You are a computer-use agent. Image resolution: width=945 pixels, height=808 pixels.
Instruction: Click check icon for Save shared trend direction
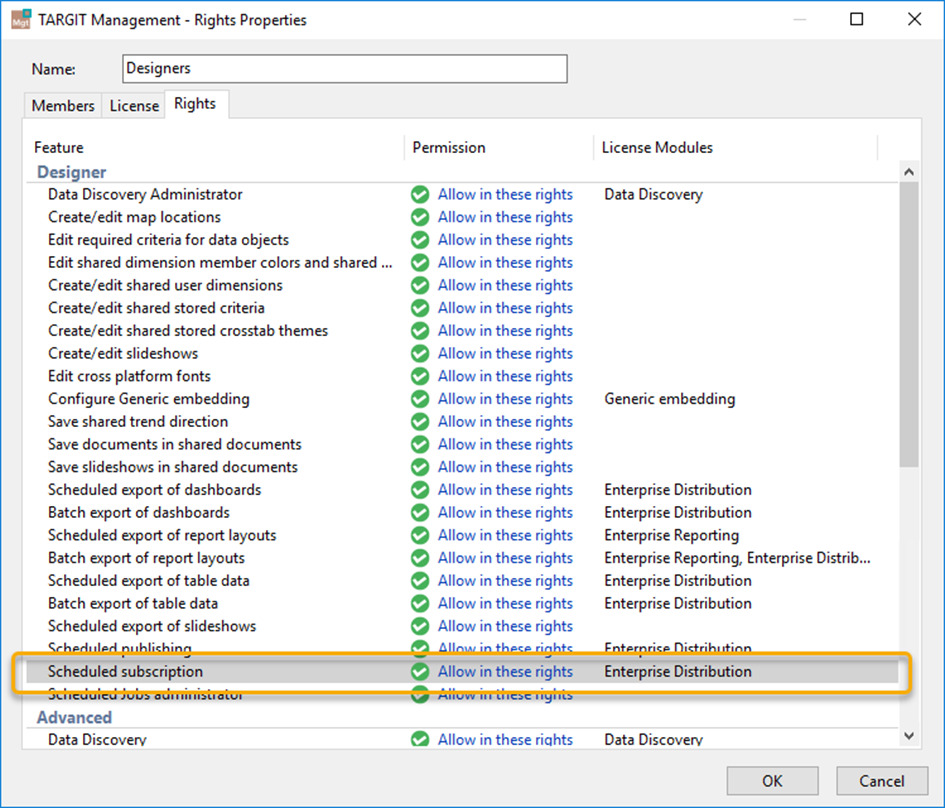point(420,421)
